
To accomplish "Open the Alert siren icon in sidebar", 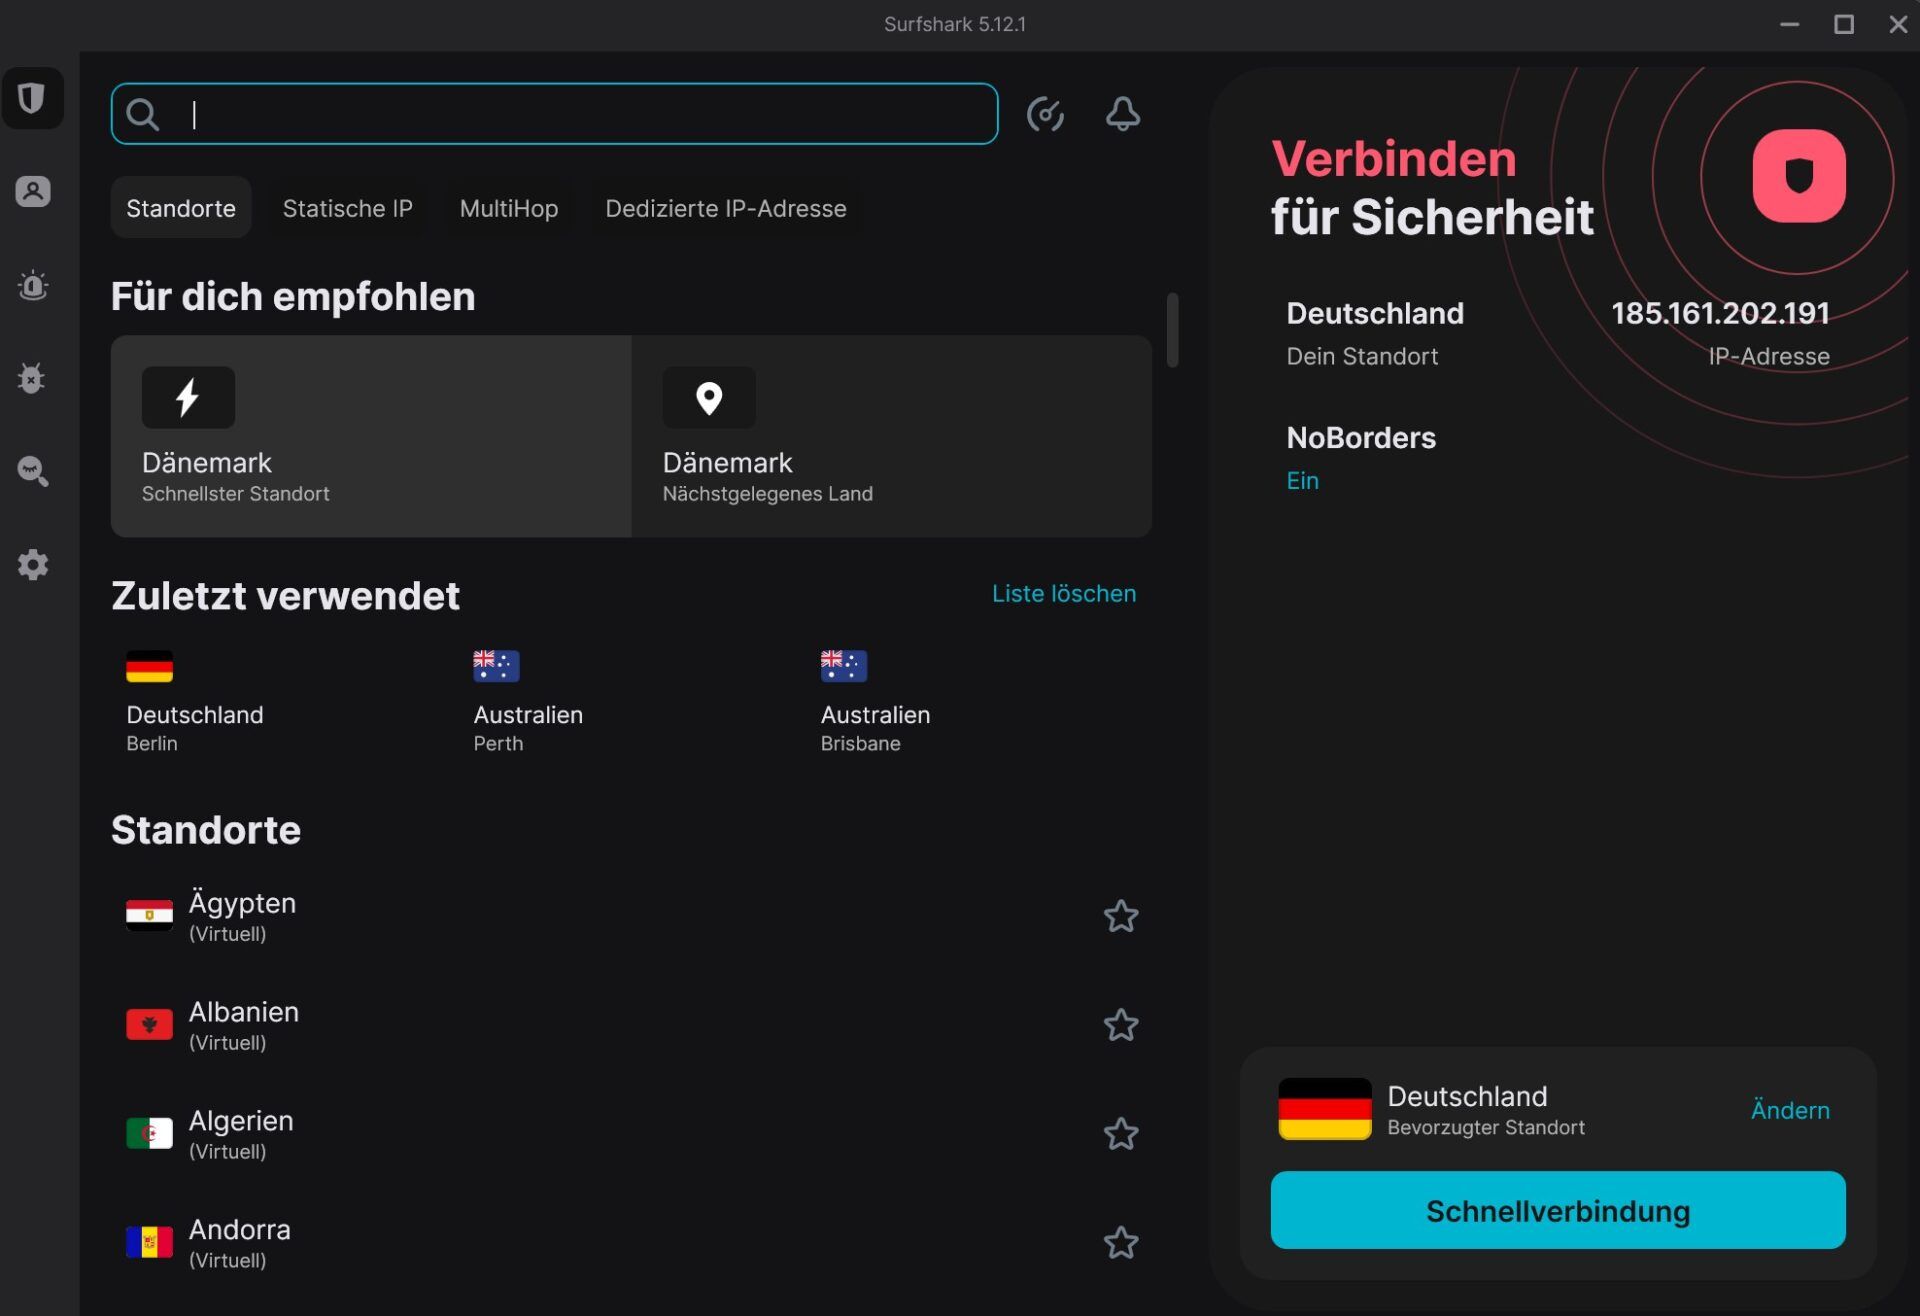I will [32, 285].
